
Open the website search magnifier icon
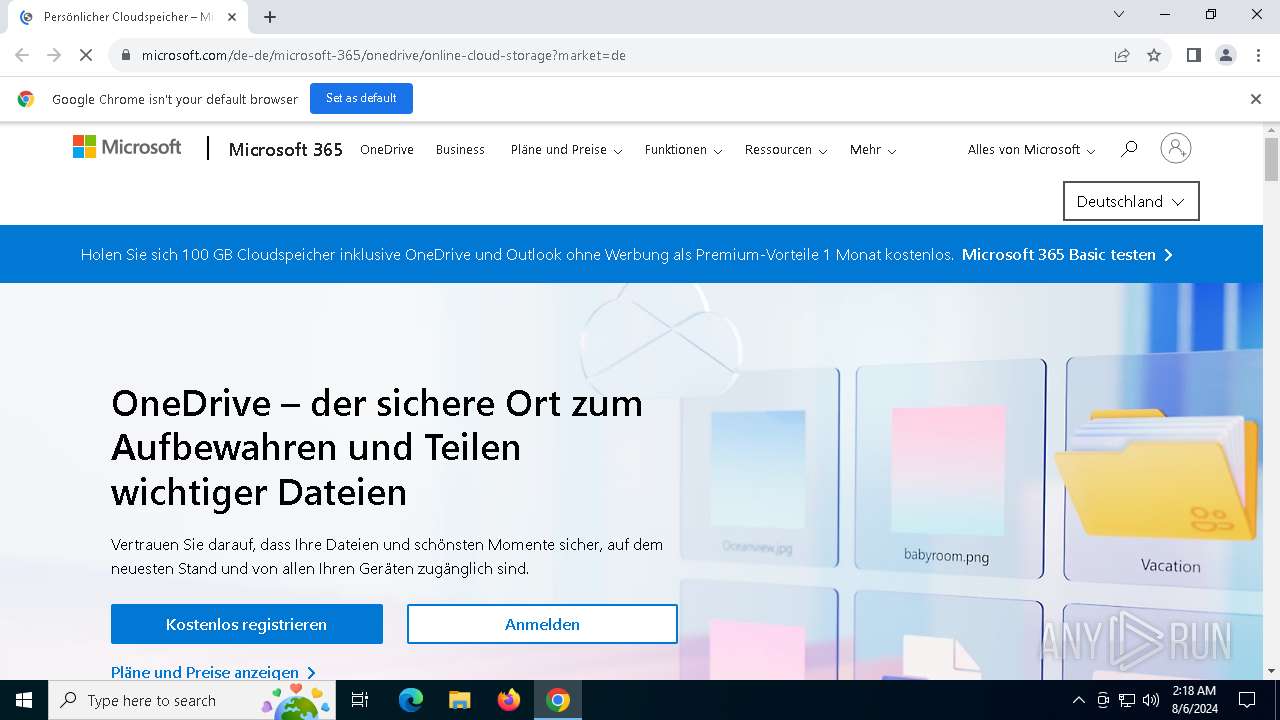click(1129, 149)
